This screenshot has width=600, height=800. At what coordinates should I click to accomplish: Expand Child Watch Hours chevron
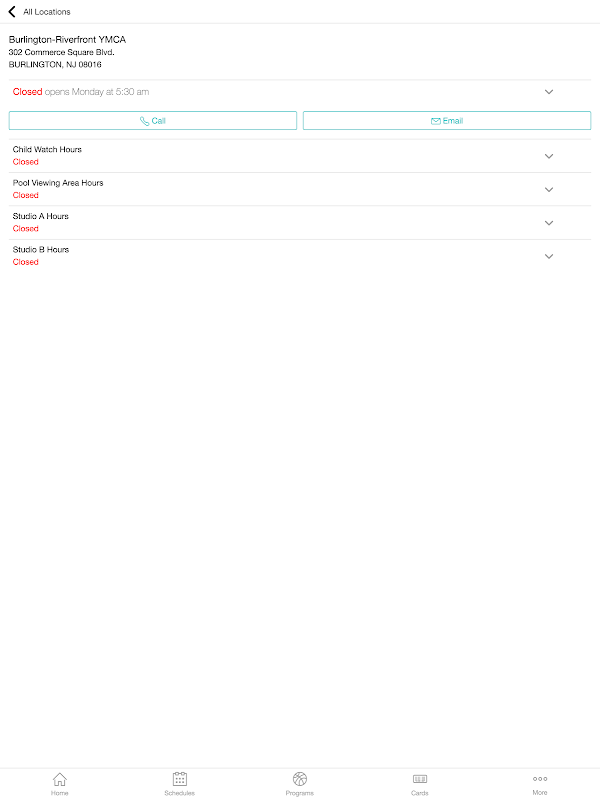549,156
